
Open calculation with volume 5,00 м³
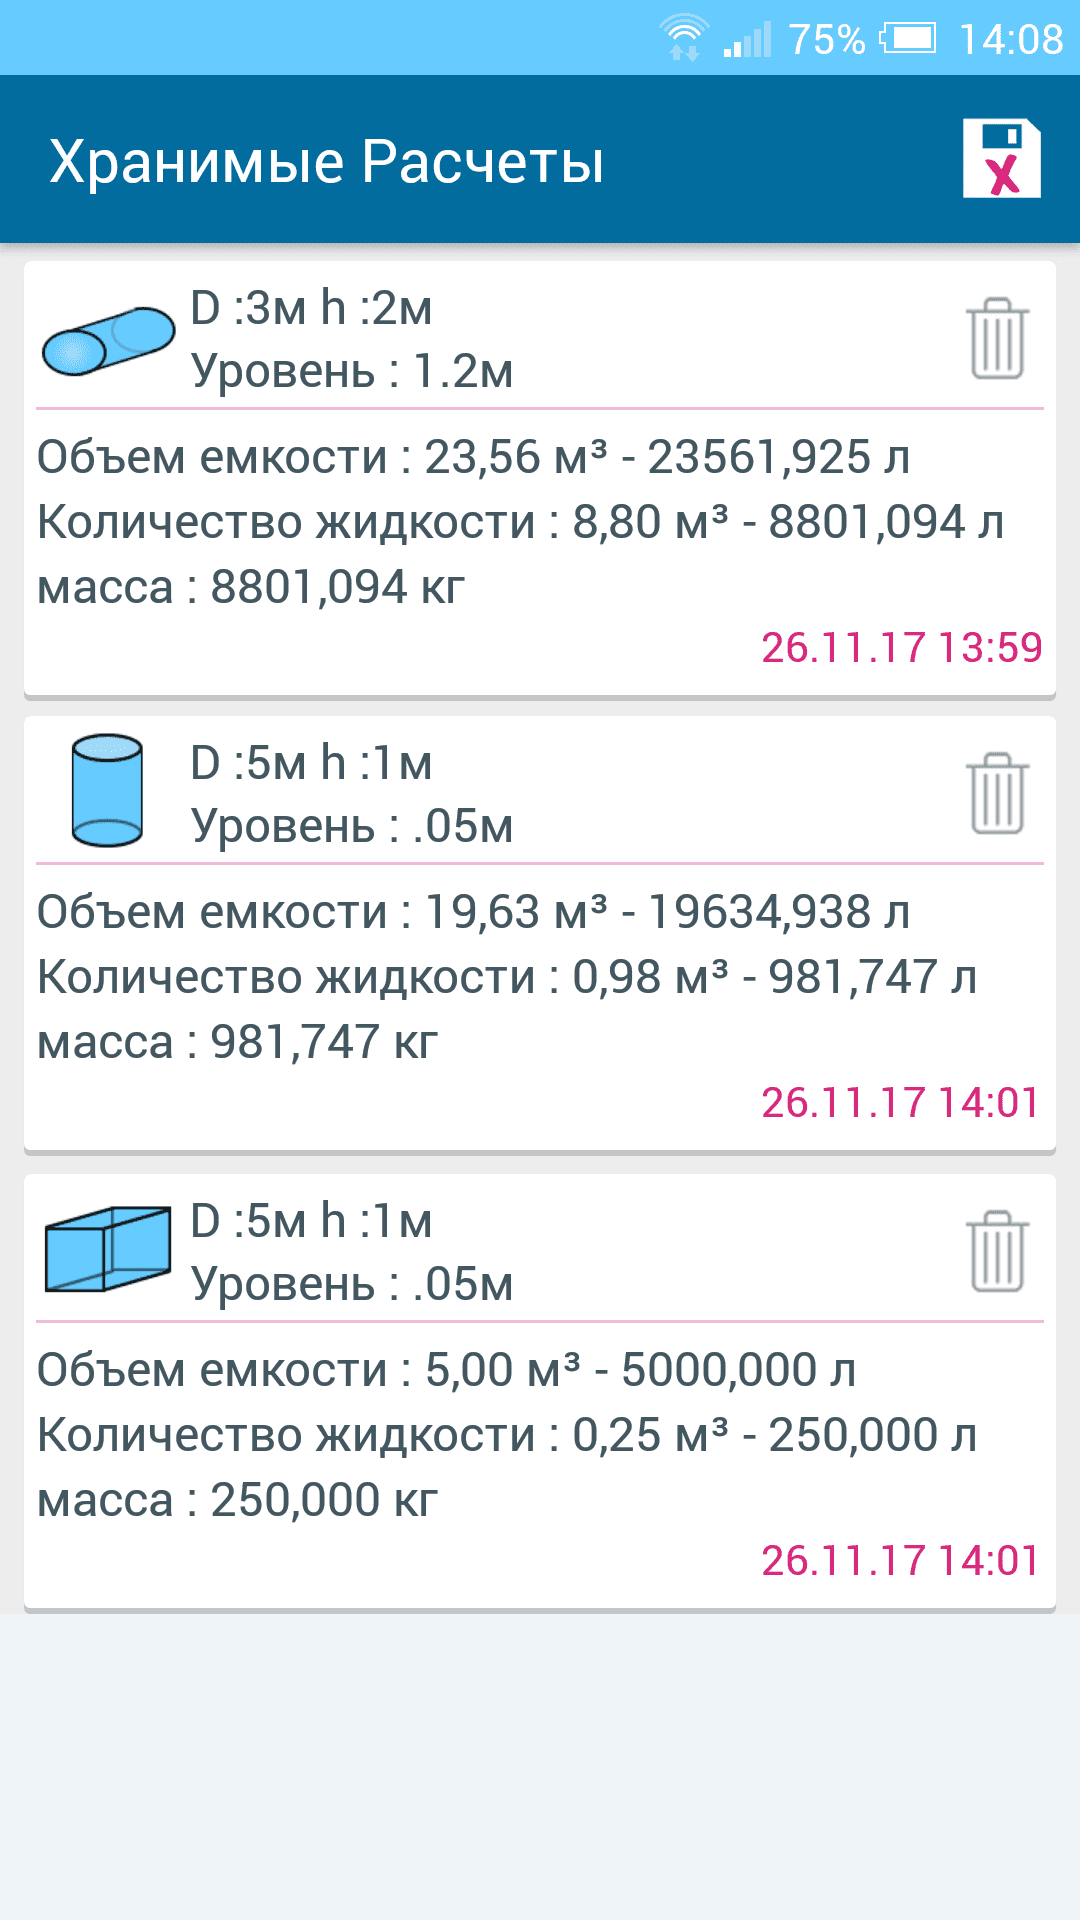tap(446, 1370)
